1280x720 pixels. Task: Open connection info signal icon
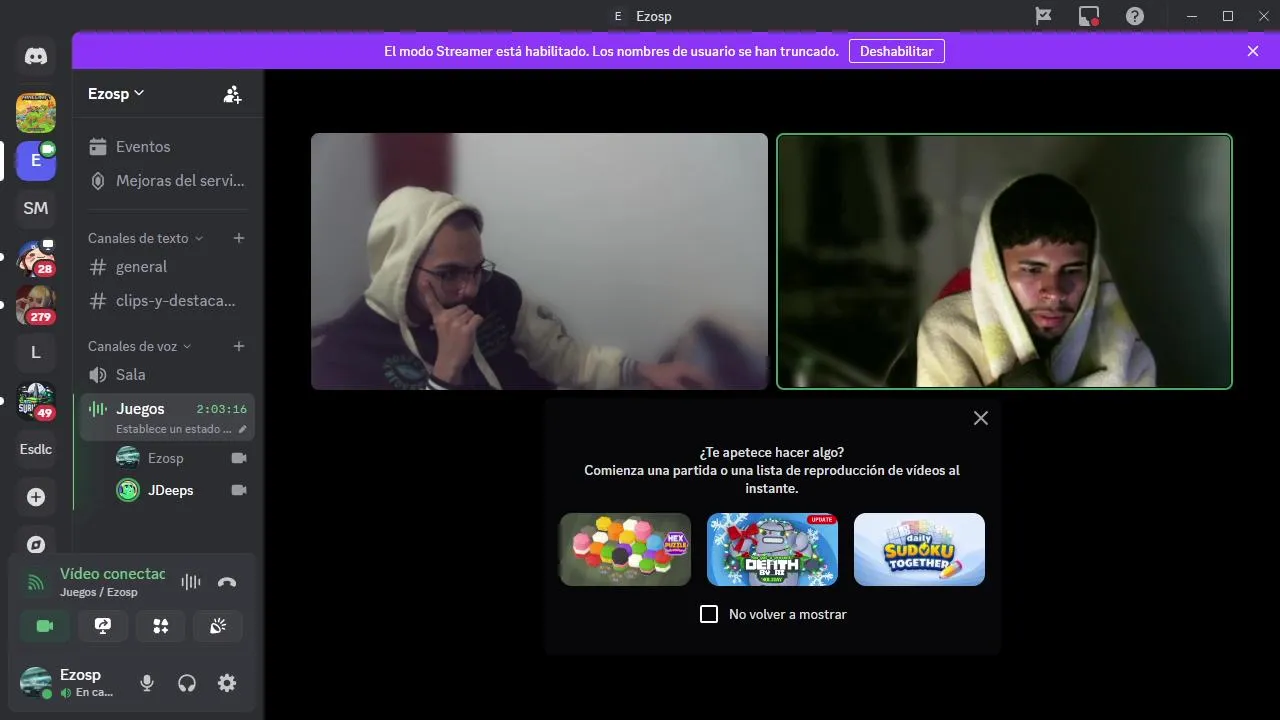click(36, 582)
